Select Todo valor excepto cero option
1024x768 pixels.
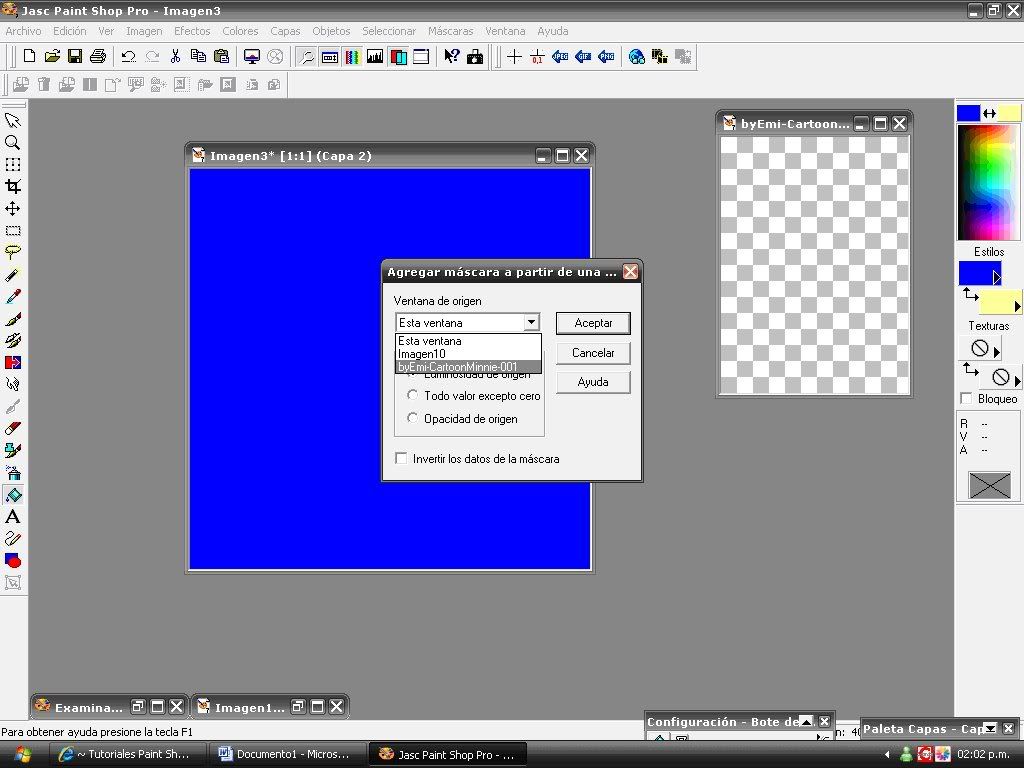coord(413,396)
